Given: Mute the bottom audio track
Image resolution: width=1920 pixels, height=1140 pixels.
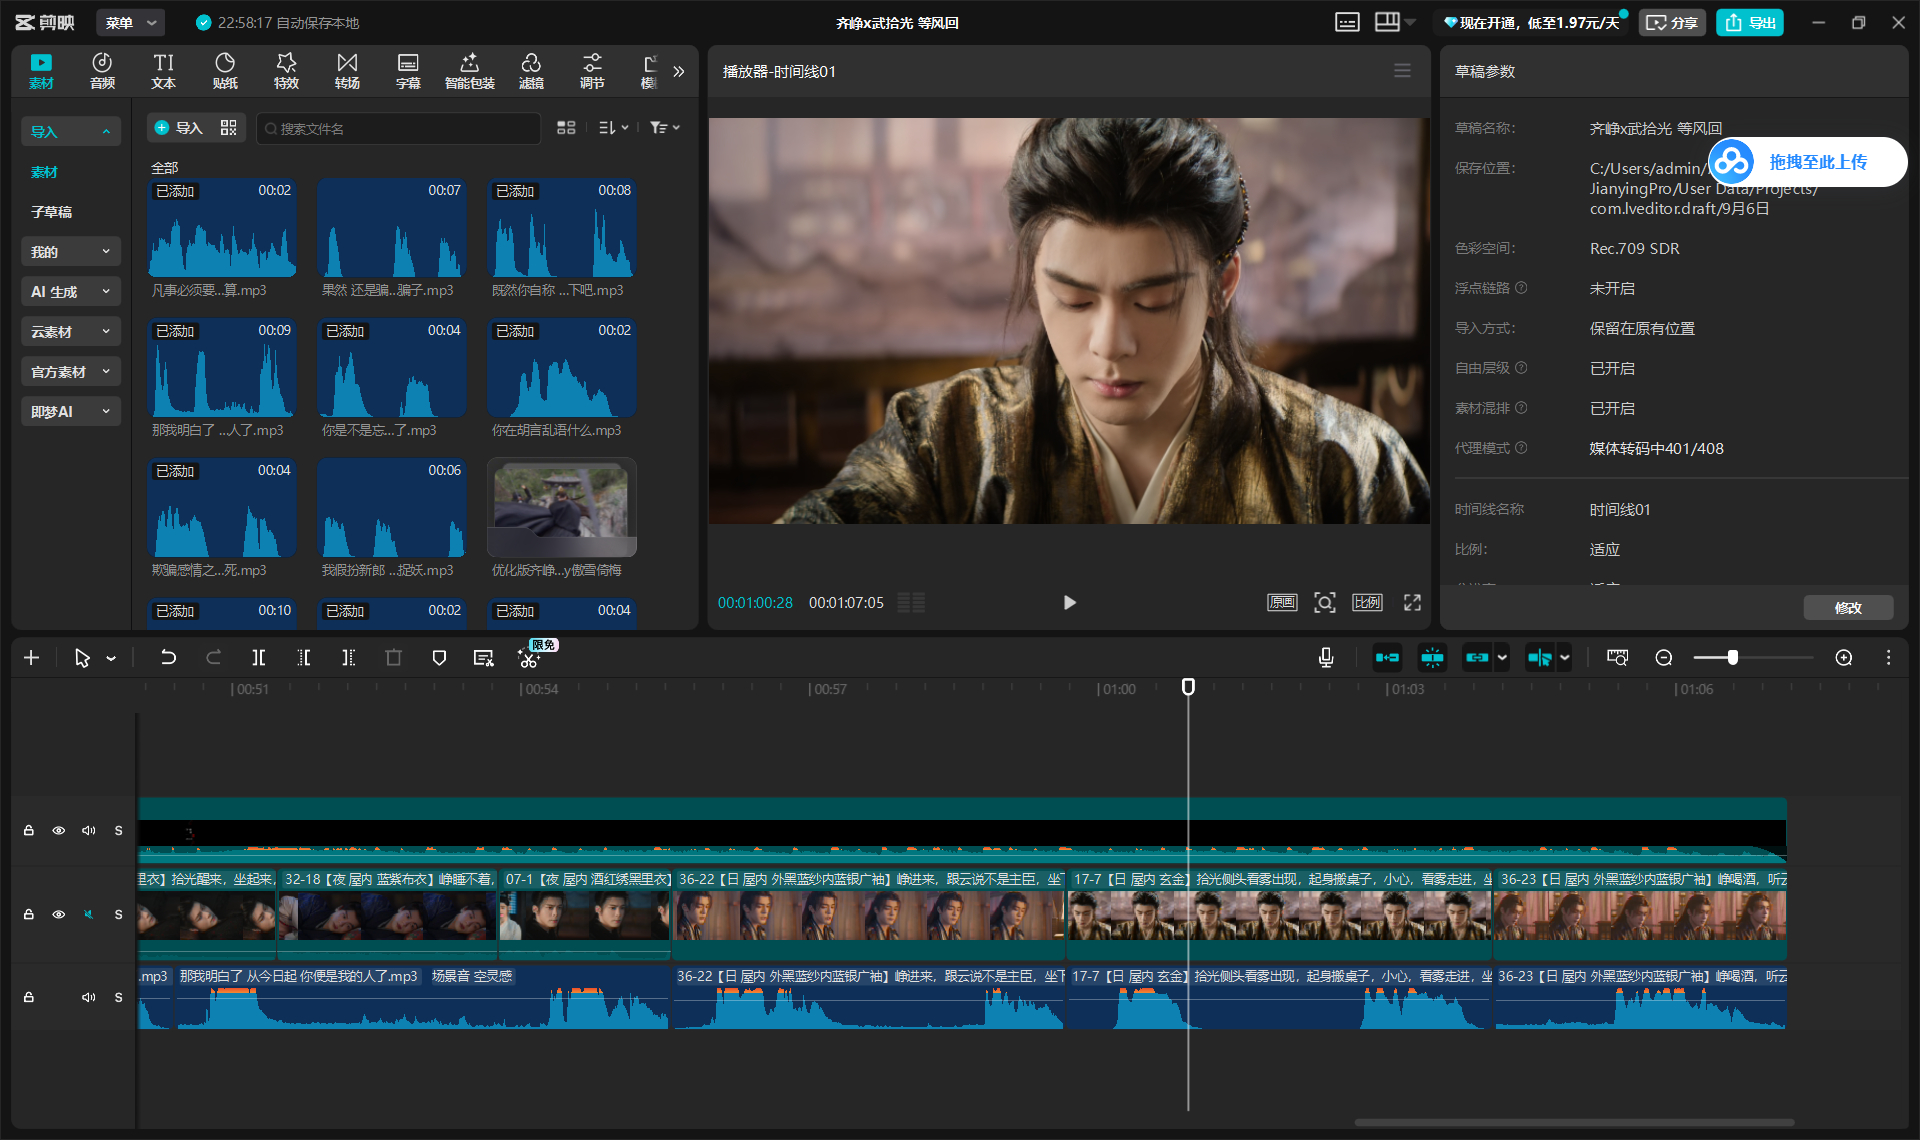Looking at the screenshot, I should 89,997.
